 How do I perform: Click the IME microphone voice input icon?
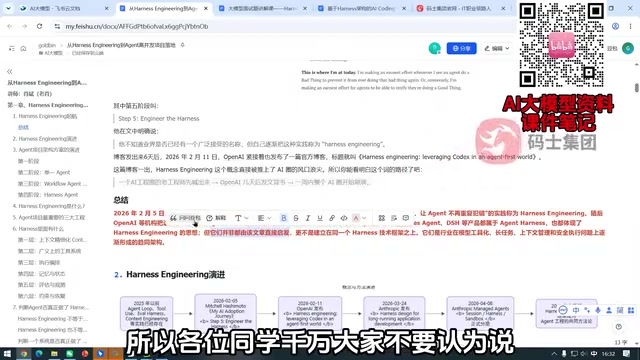click(x=598, y=311)
